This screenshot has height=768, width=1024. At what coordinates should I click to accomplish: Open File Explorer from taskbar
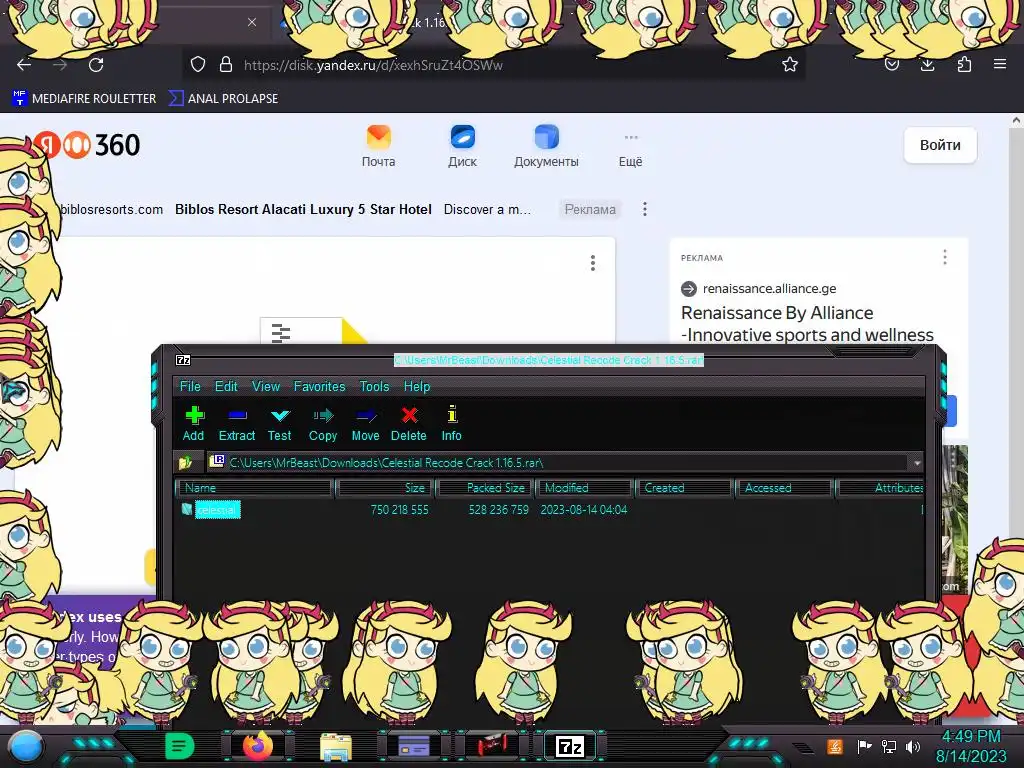click(x=336, y=747)
